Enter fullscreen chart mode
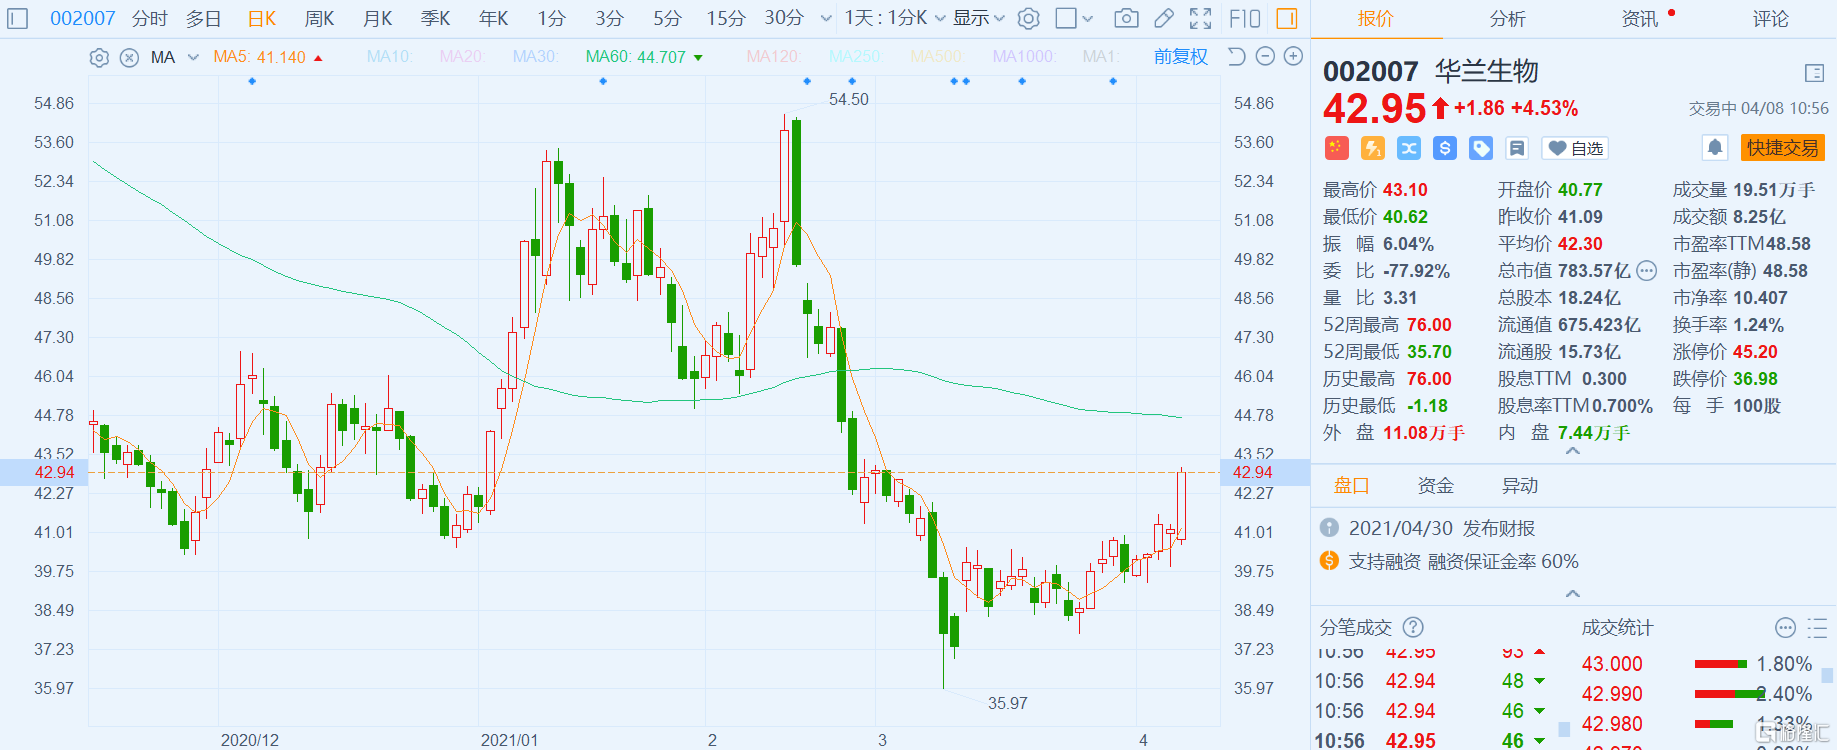 (1200, 18)
